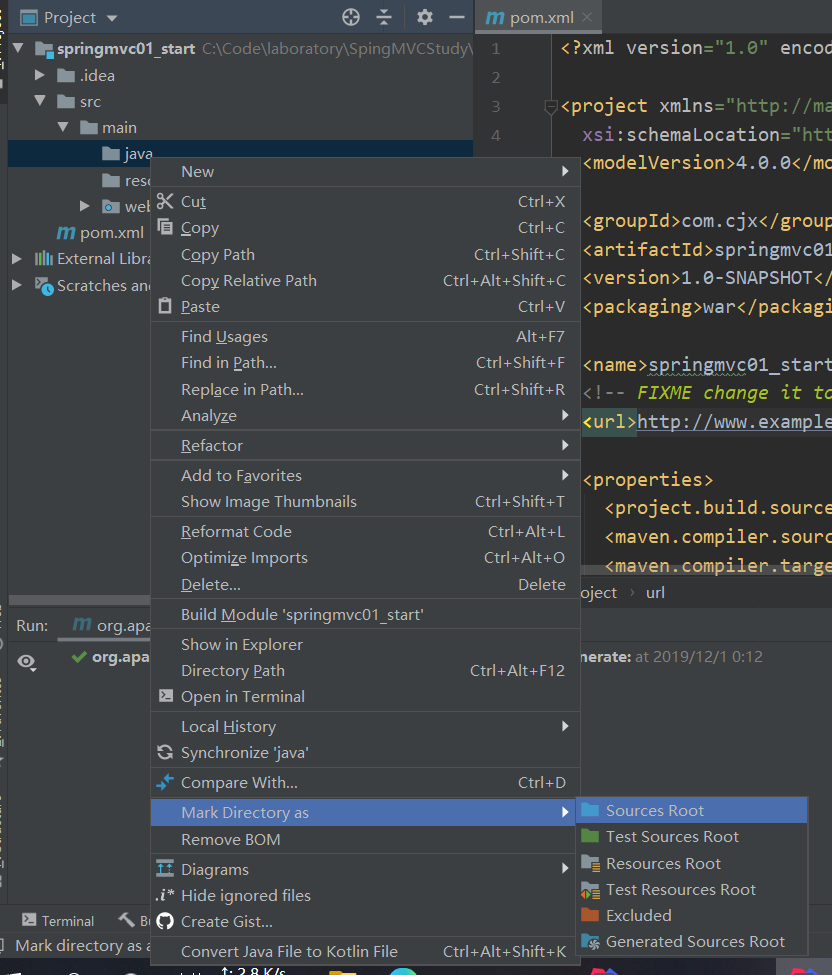Click the Copy icon in context menu

[x=165, y=227]
